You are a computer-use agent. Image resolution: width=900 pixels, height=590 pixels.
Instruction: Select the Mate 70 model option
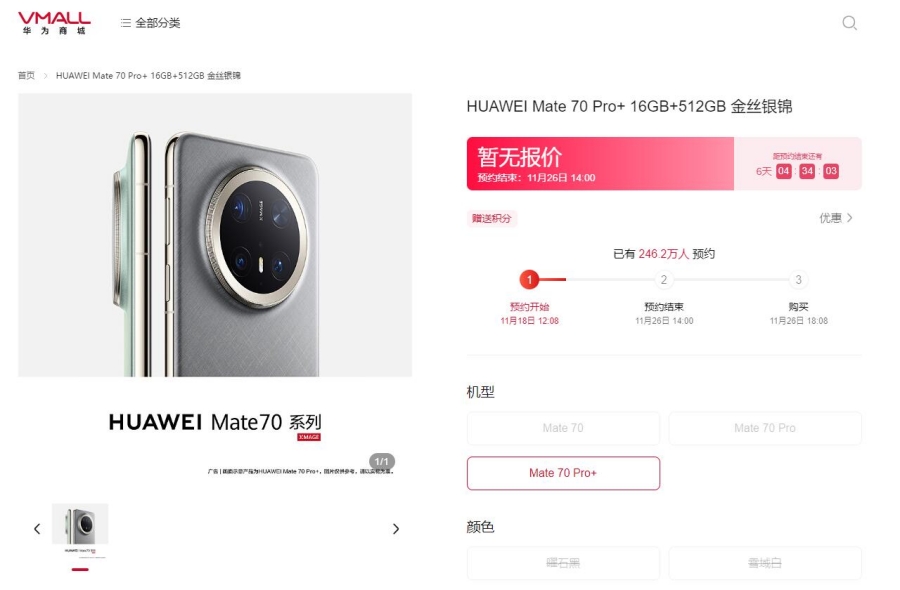pyautogui.click(x=563, y=428)
